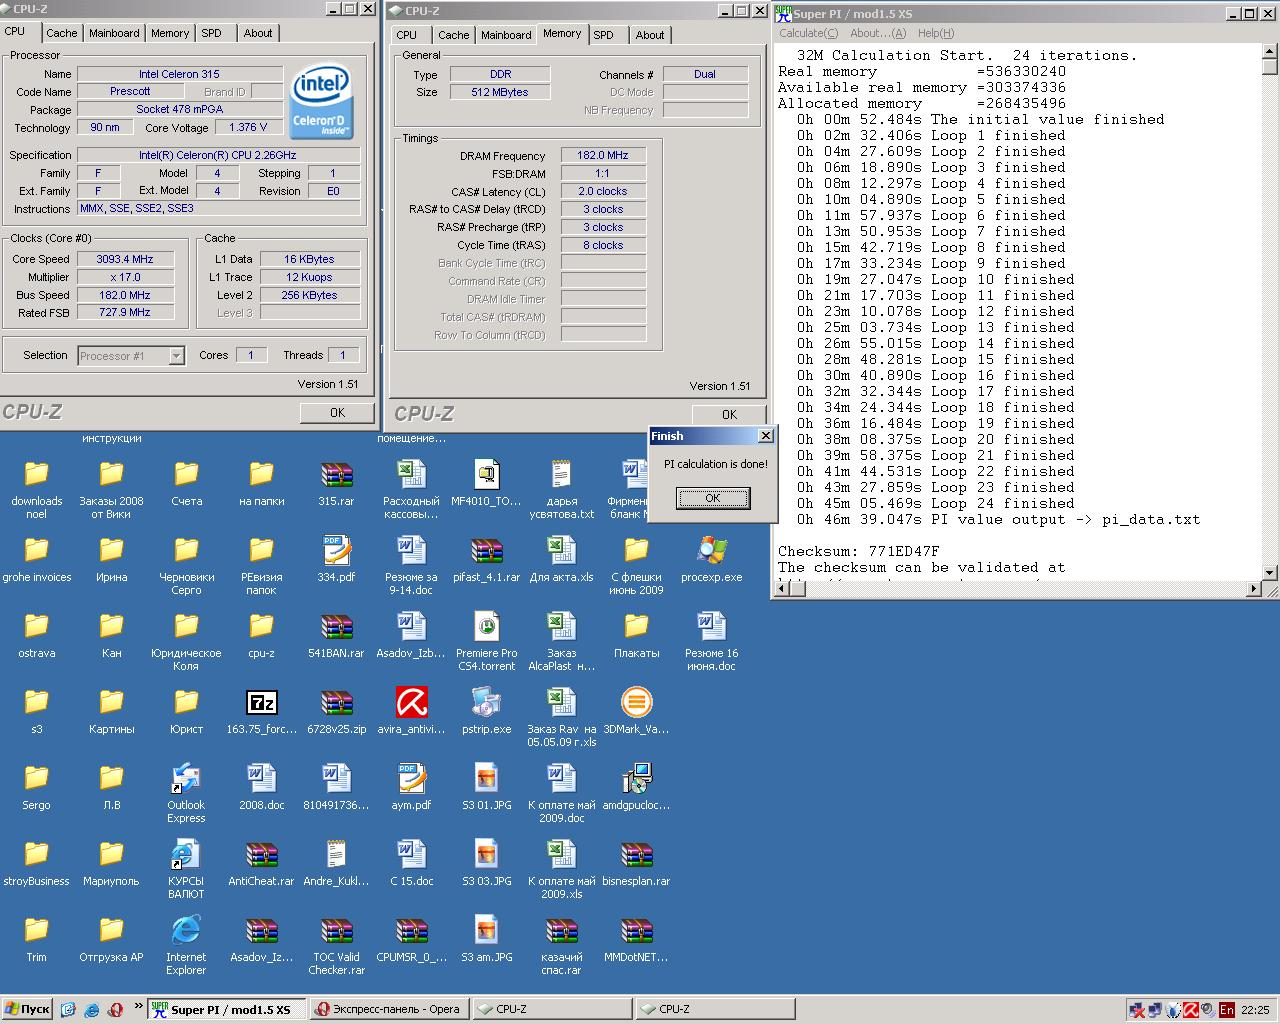Open the Help menu in Super PI
This screenshot has height=1024, width=1280.
coord(936,33)
